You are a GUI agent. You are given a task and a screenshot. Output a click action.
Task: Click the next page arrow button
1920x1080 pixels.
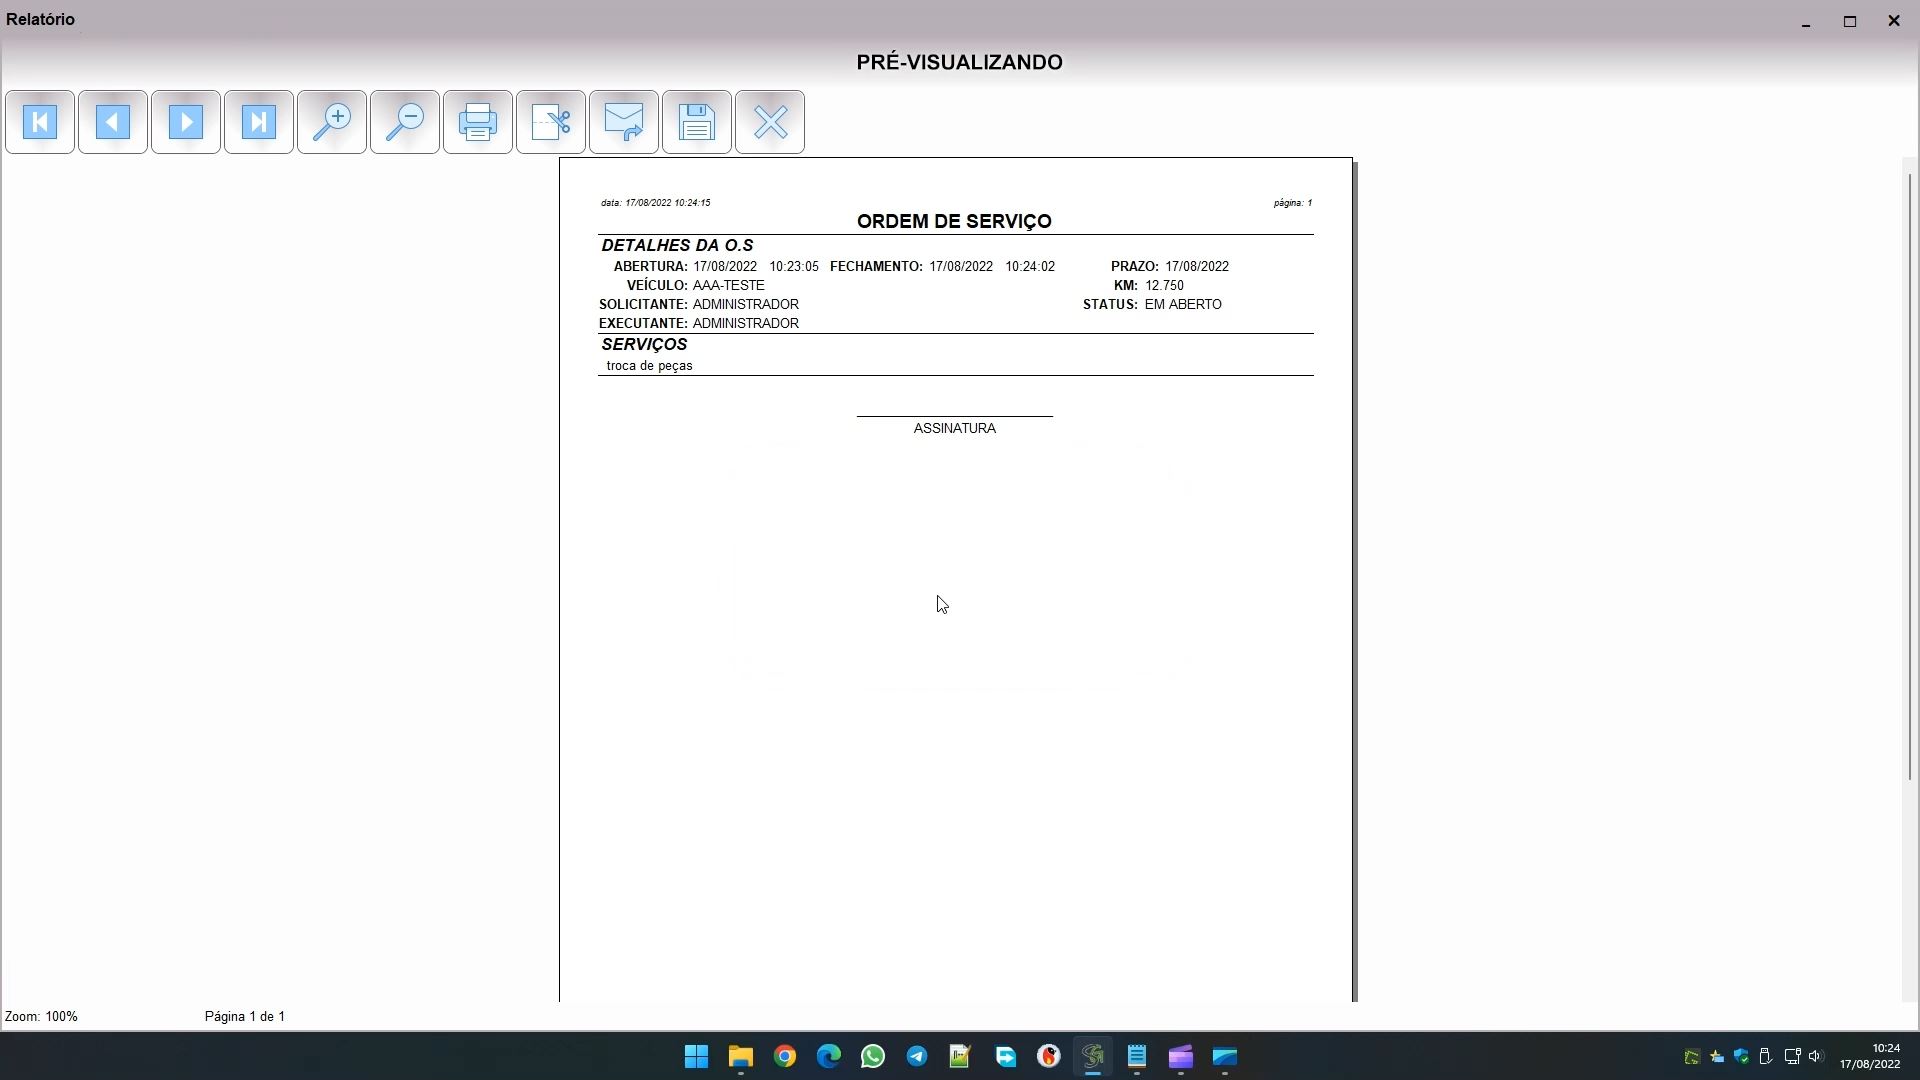point(186,122)
